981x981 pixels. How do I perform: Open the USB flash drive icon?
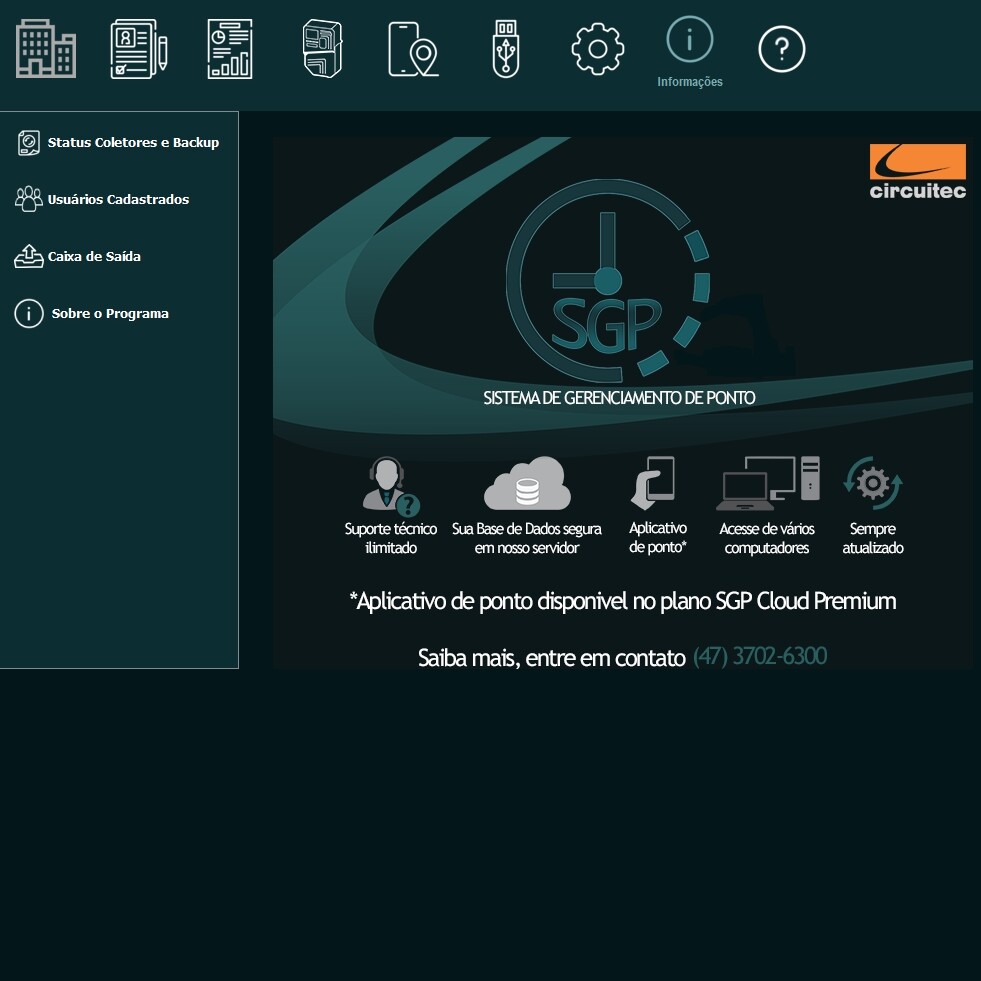coord(506,49)
